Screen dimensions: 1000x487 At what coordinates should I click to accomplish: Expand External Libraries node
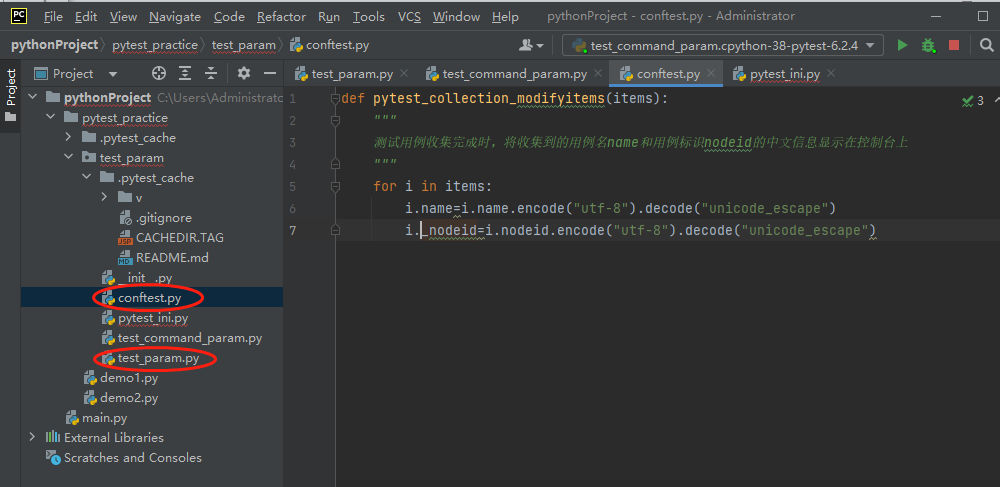tap(33, 437)
